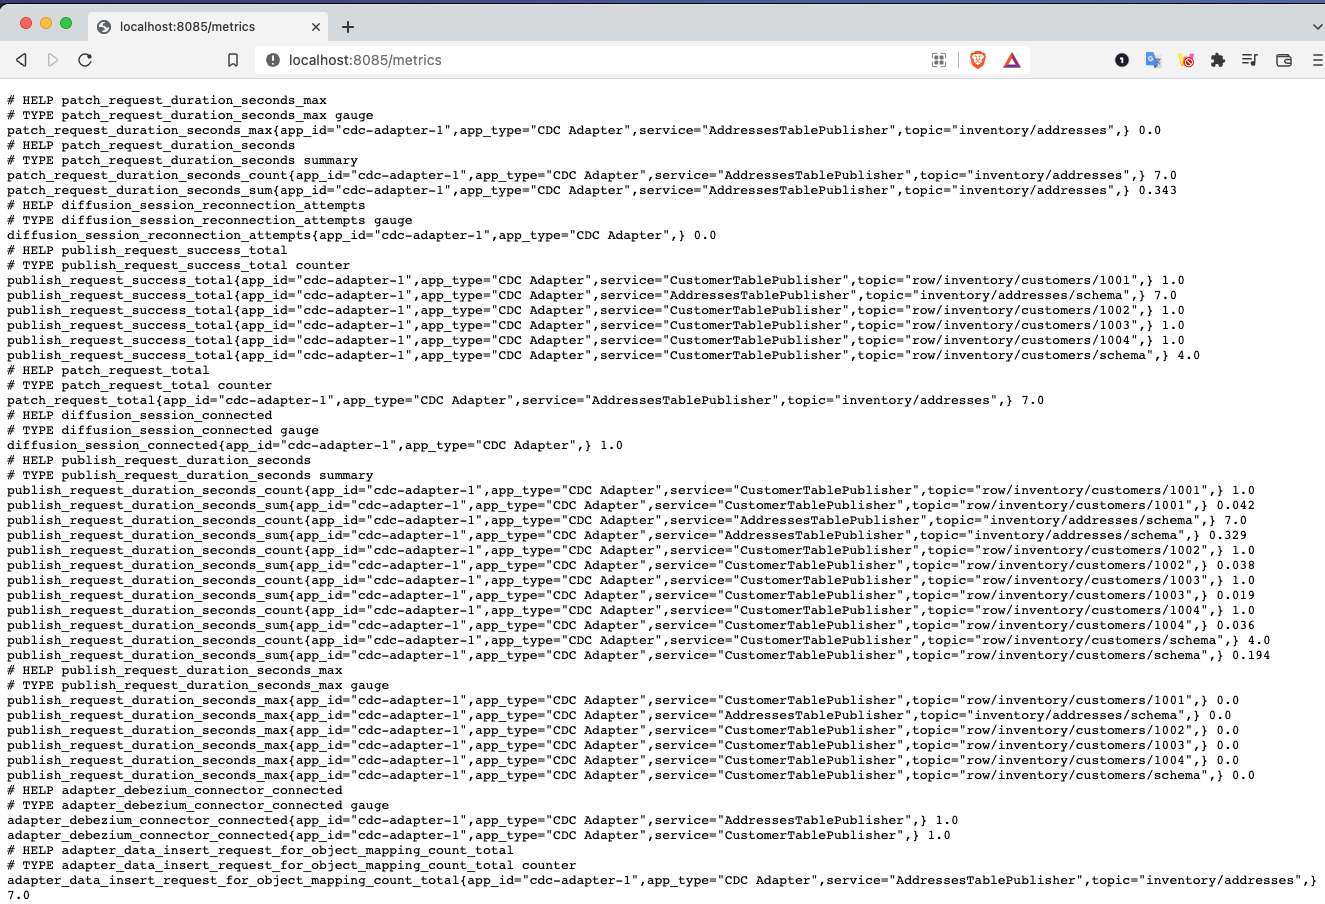Click the Google Translate extension icon

1153,60
